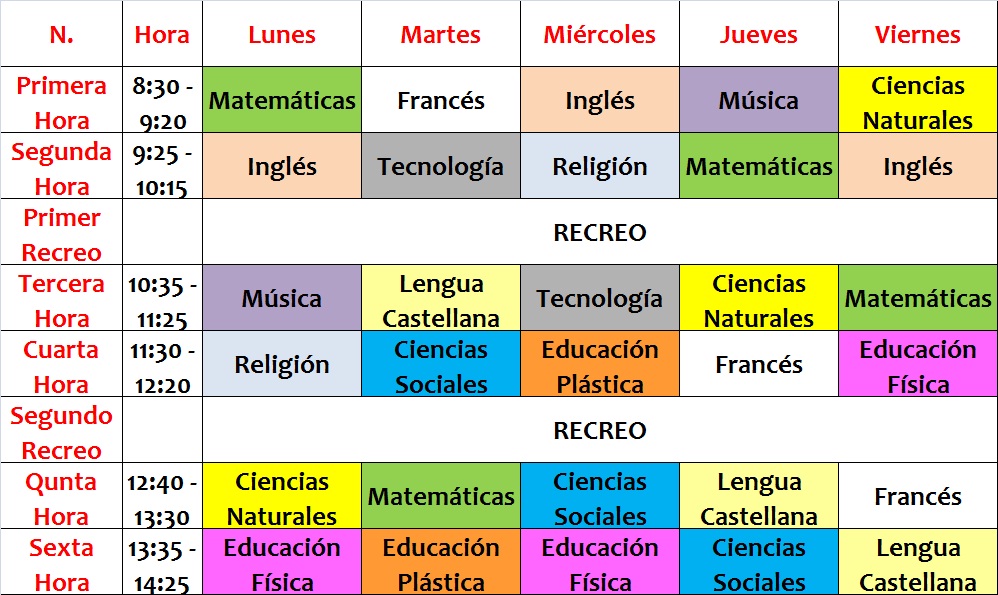This screenshot has width=998, height=595.
Task: Select the Lunes column header
Action: click(282, 34)
